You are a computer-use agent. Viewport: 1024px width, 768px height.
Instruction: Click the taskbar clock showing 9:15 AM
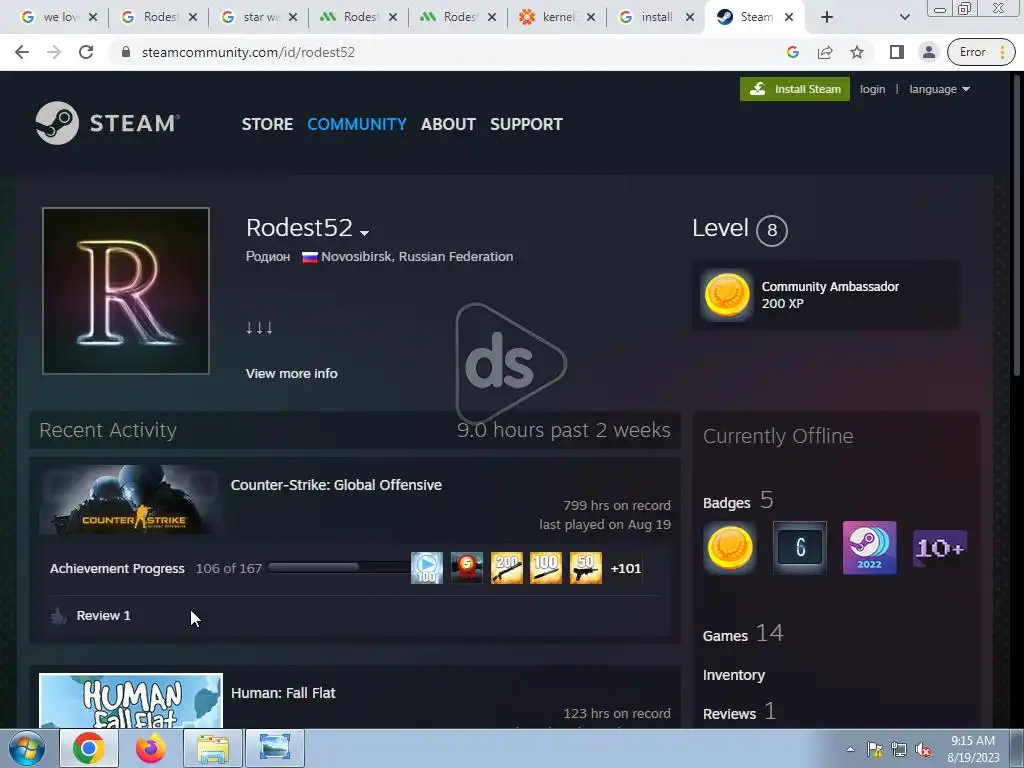[x=973, y=749]
